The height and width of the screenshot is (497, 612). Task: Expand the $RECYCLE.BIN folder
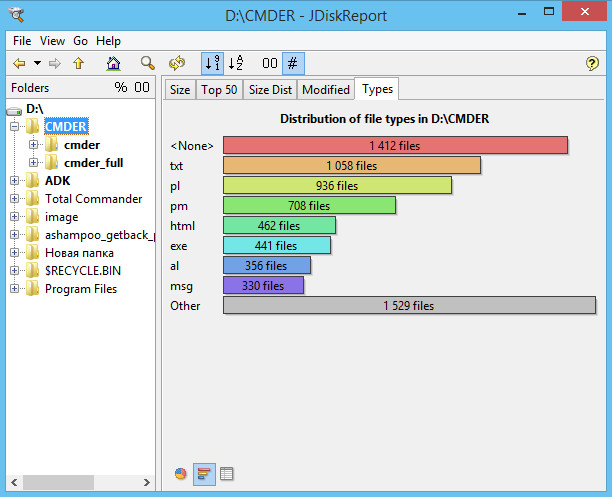point(14,271)
